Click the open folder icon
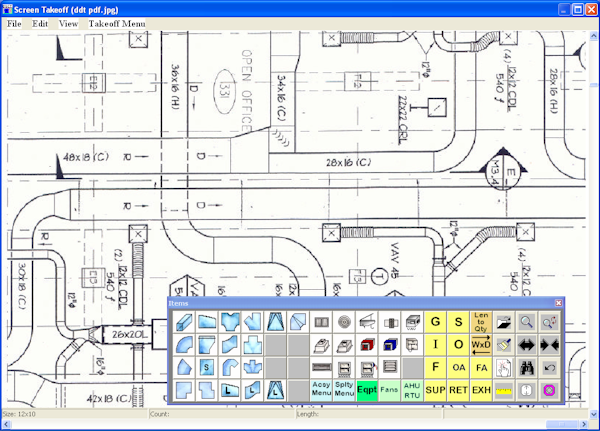600x431 pixels. point(504,322)
